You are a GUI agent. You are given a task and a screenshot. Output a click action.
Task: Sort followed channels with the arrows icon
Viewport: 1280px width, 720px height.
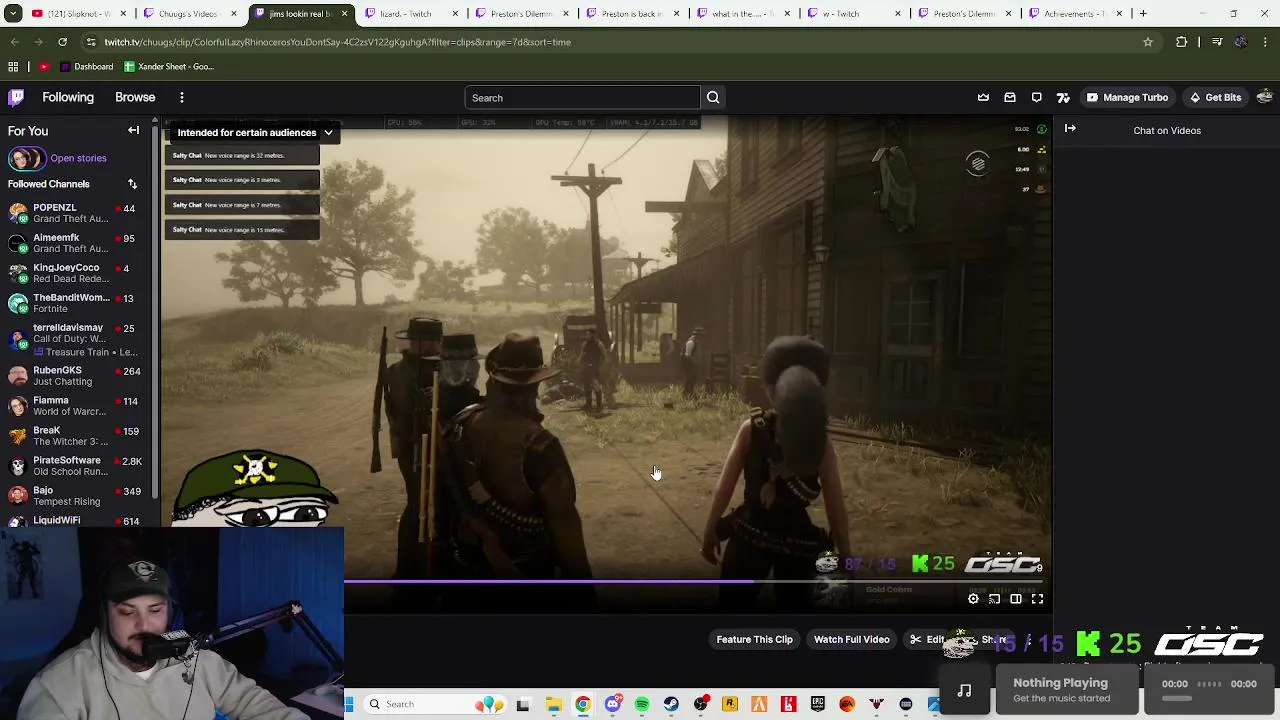point(132,184)
